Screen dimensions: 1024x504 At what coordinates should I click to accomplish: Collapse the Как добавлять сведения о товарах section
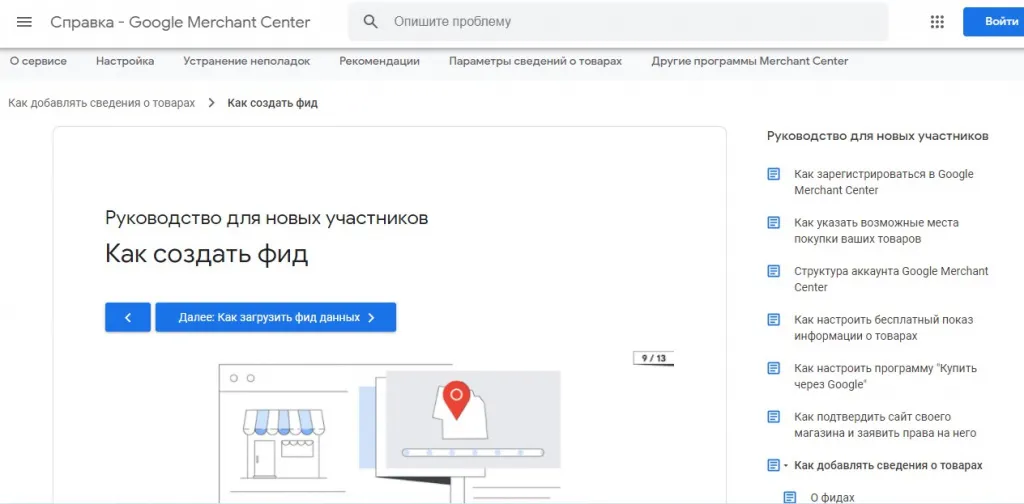point(786,465)
